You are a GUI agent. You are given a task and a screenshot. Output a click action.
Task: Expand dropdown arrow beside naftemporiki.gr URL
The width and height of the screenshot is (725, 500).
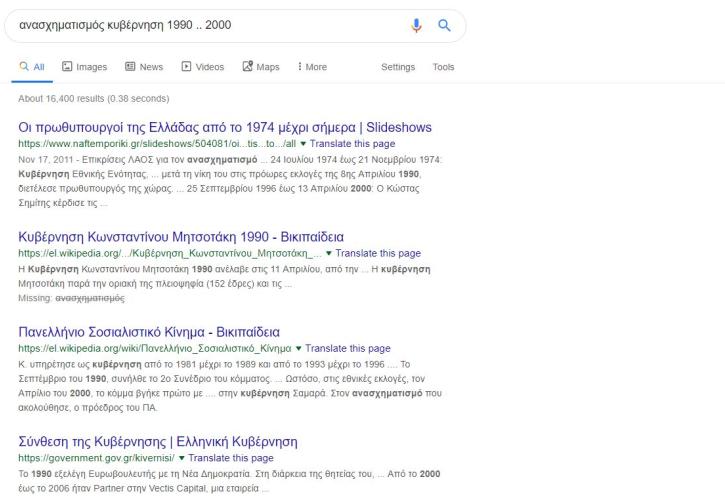coord(303,144)
